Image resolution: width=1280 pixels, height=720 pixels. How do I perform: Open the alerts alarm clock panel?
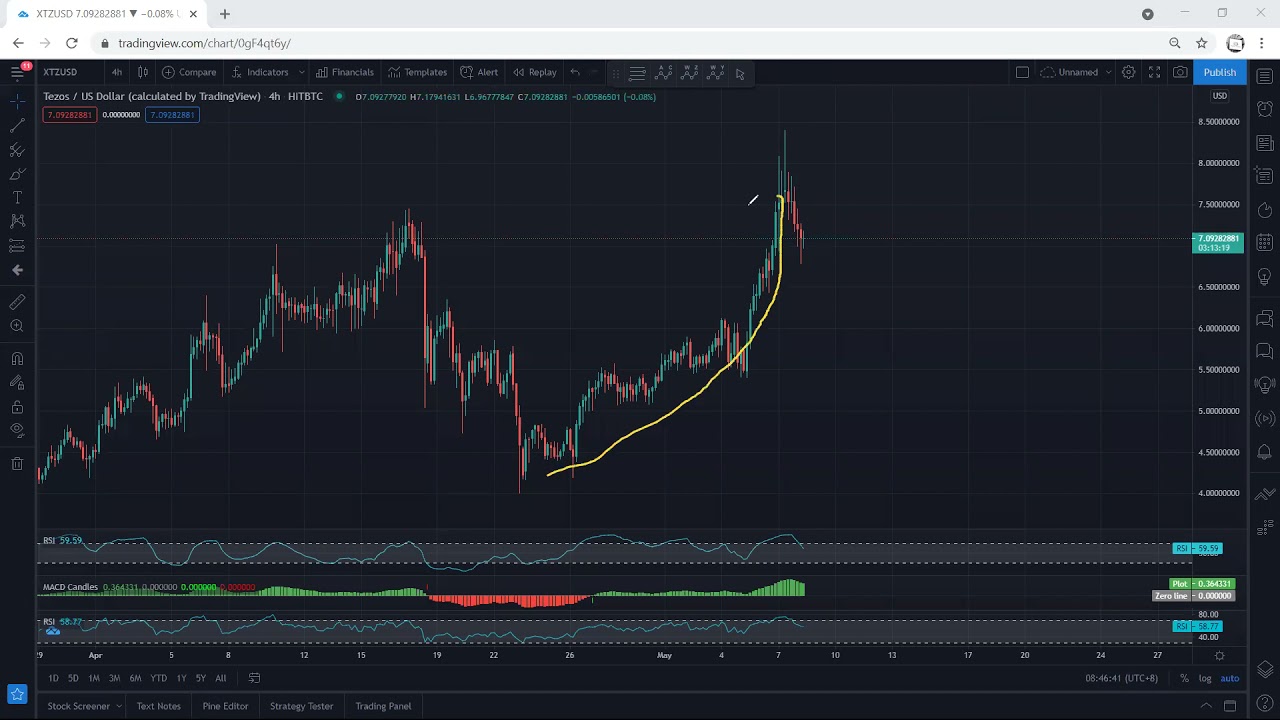(1265, 108)
